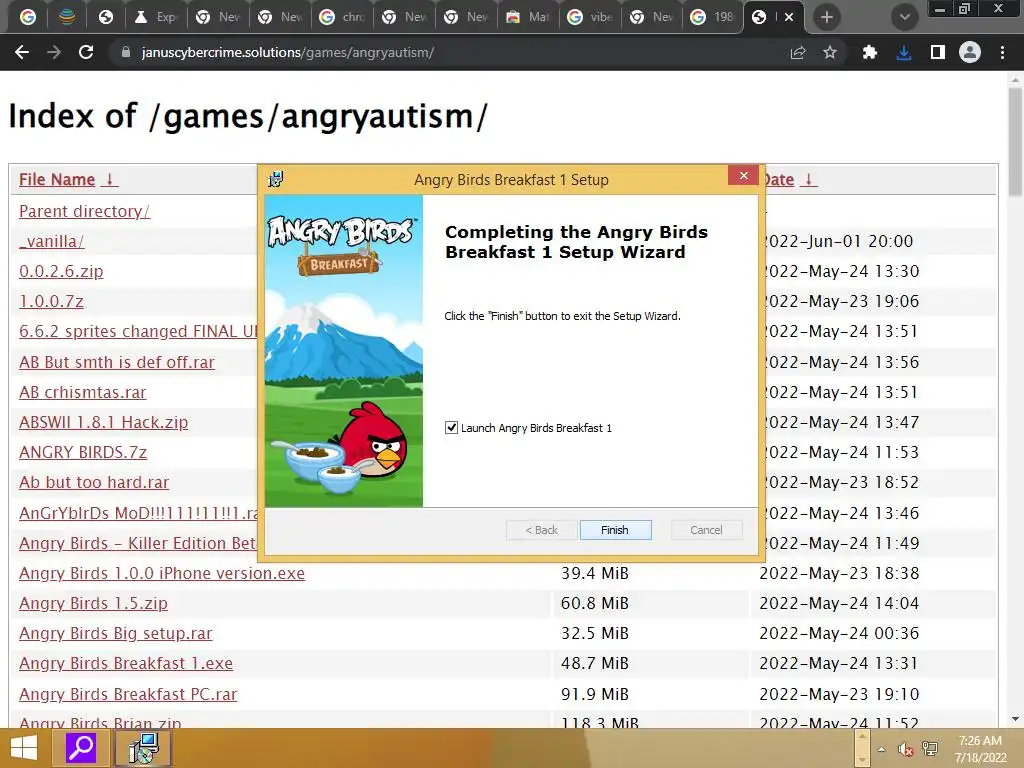Toggle the side panel icon

[937, 52]
